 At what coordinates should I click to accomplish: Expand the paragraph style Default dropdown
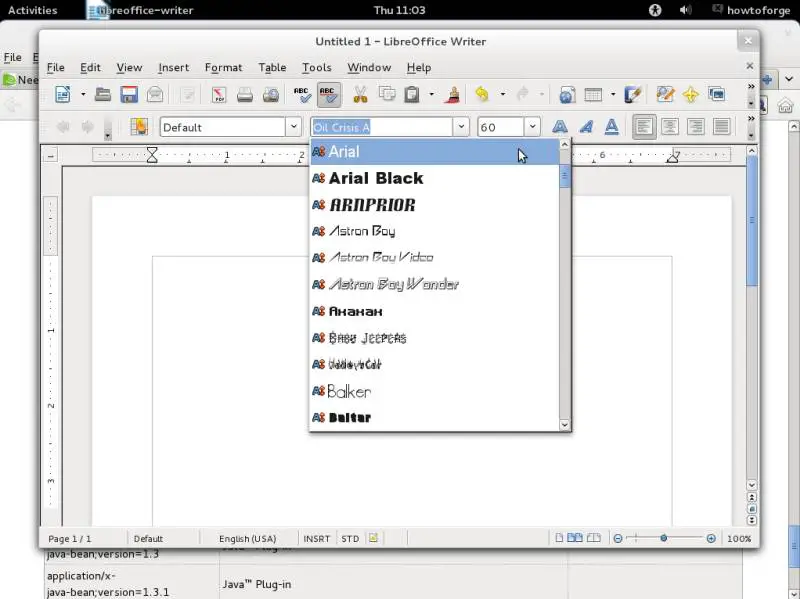[x=293, y=127]
